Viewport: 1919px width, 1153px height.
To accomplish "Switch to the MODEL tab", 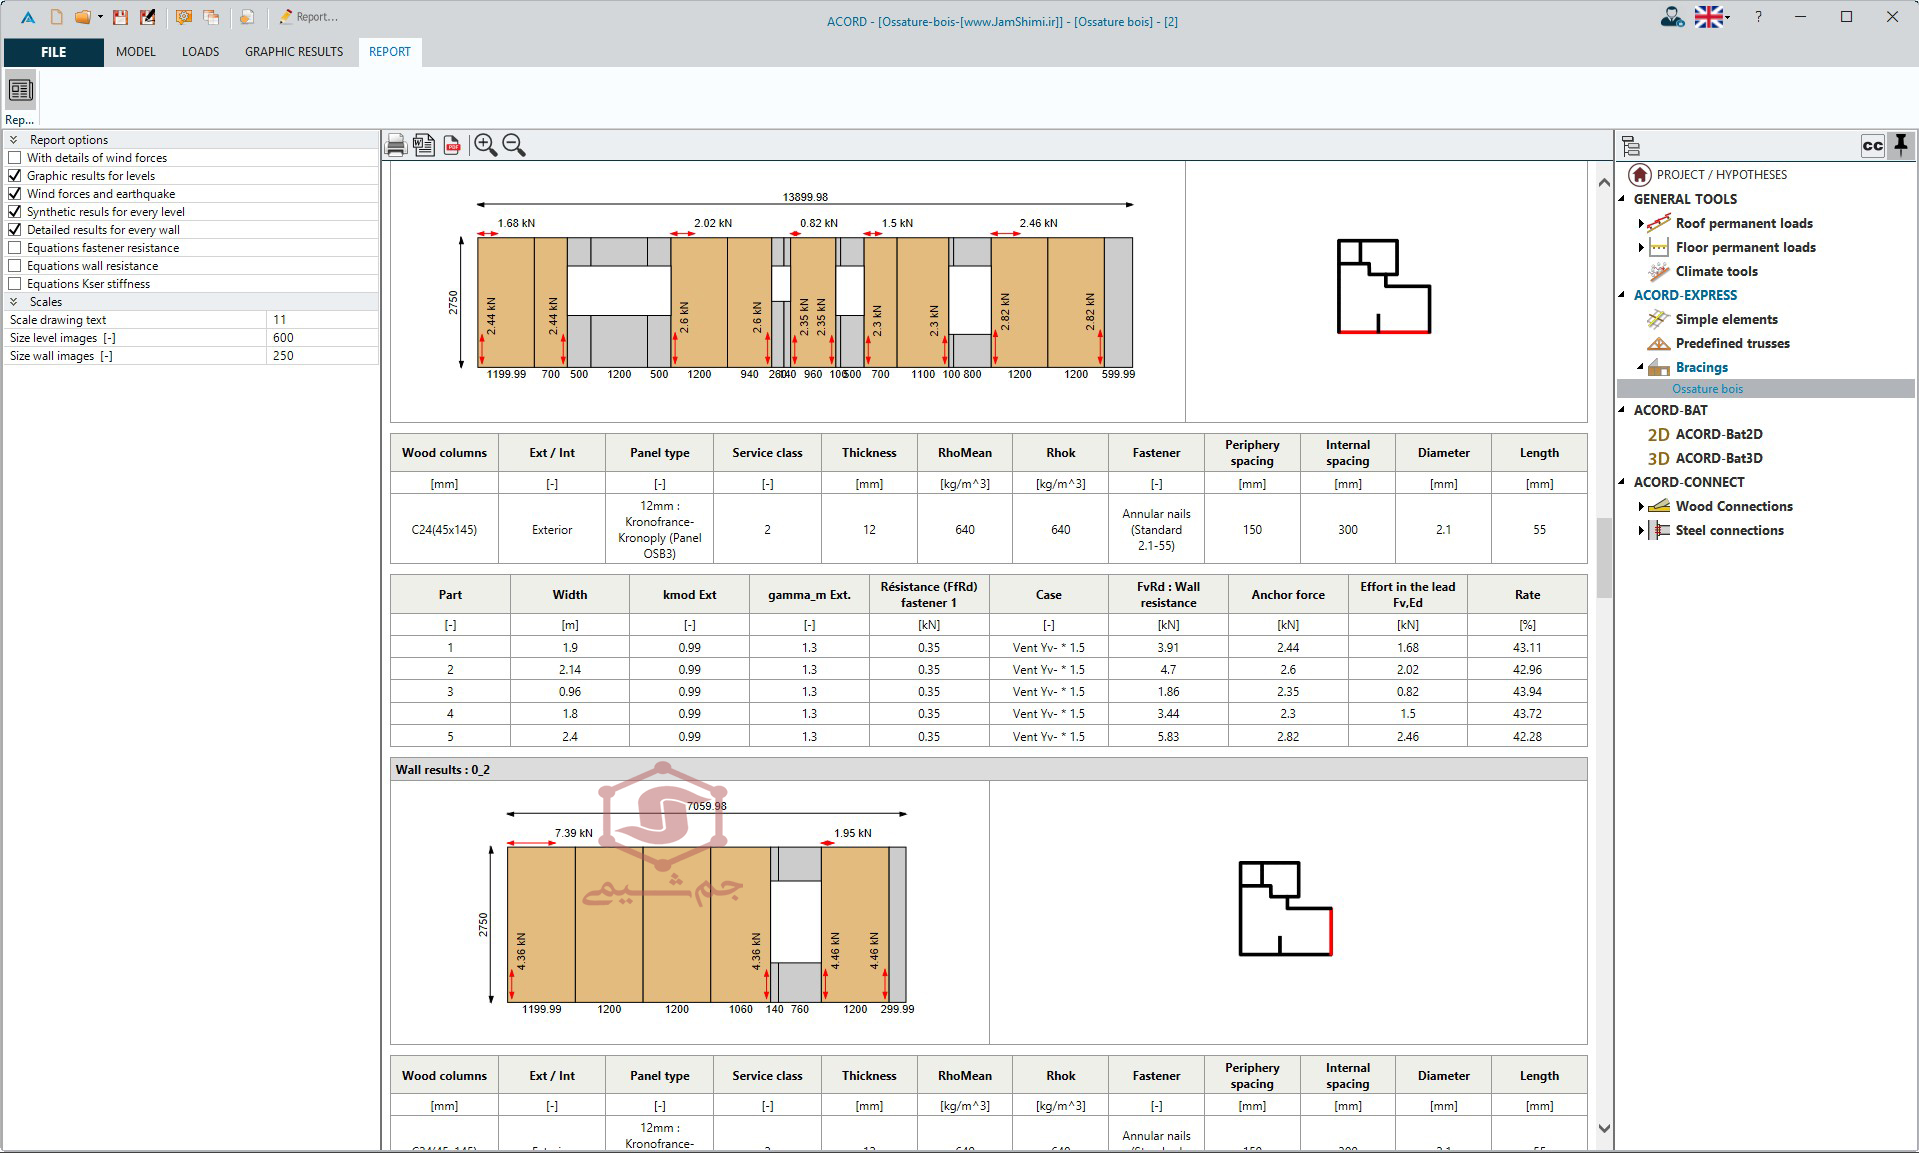I will [136, 52].
